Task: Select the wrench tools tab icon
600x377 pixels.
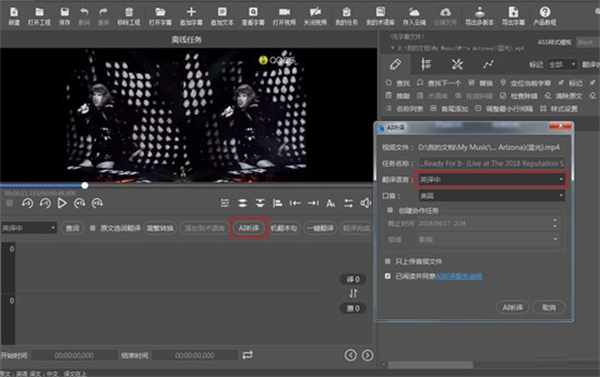Action: [457, 64]
